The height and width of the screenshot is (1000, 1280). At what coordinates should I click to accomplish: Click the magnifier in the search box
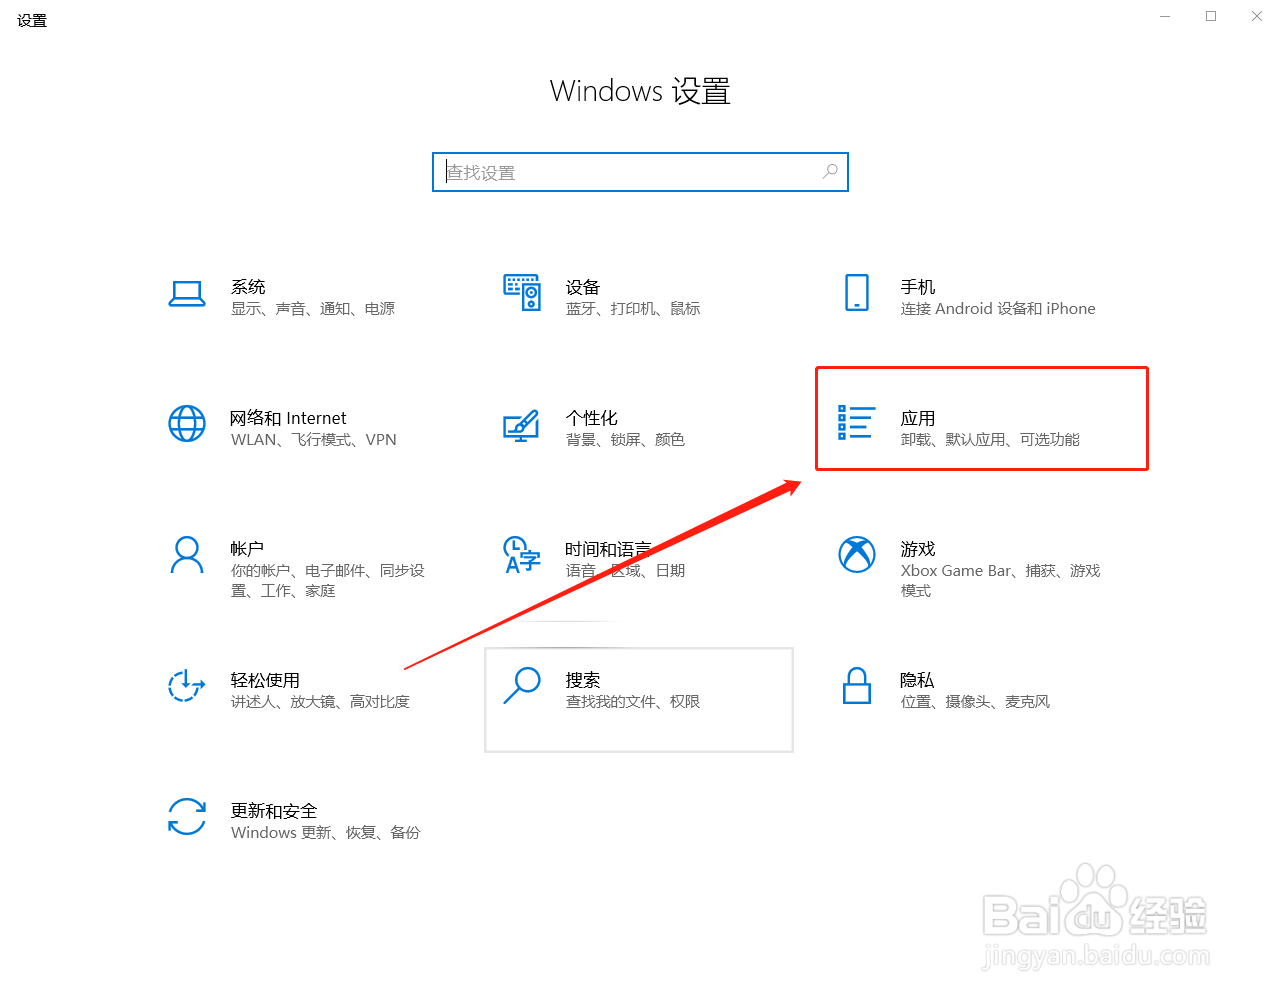pos(830,172)
